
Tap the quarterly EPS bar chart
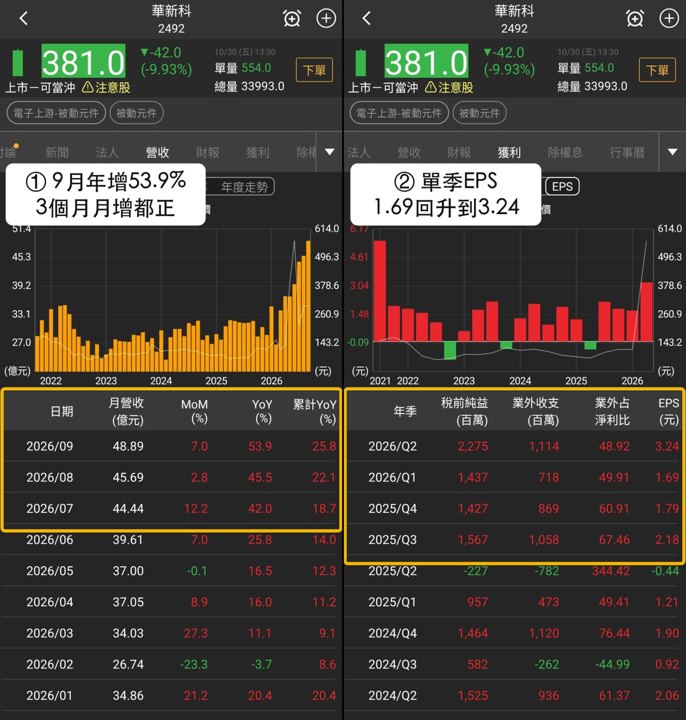coord(513,300)
